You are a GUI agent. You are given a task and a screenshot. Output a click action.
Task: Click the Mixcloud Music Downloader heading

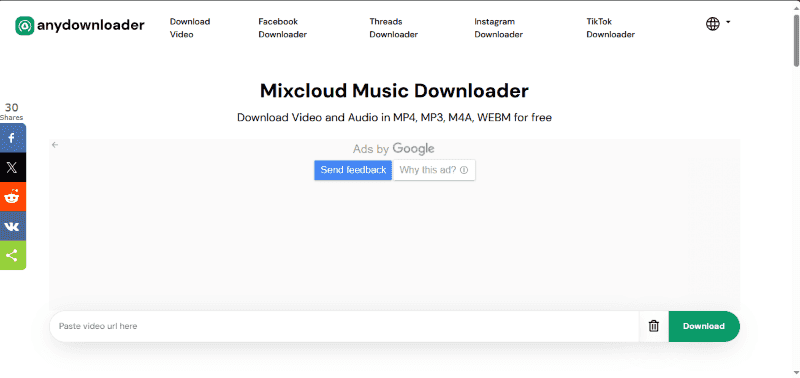coord(394,91)
